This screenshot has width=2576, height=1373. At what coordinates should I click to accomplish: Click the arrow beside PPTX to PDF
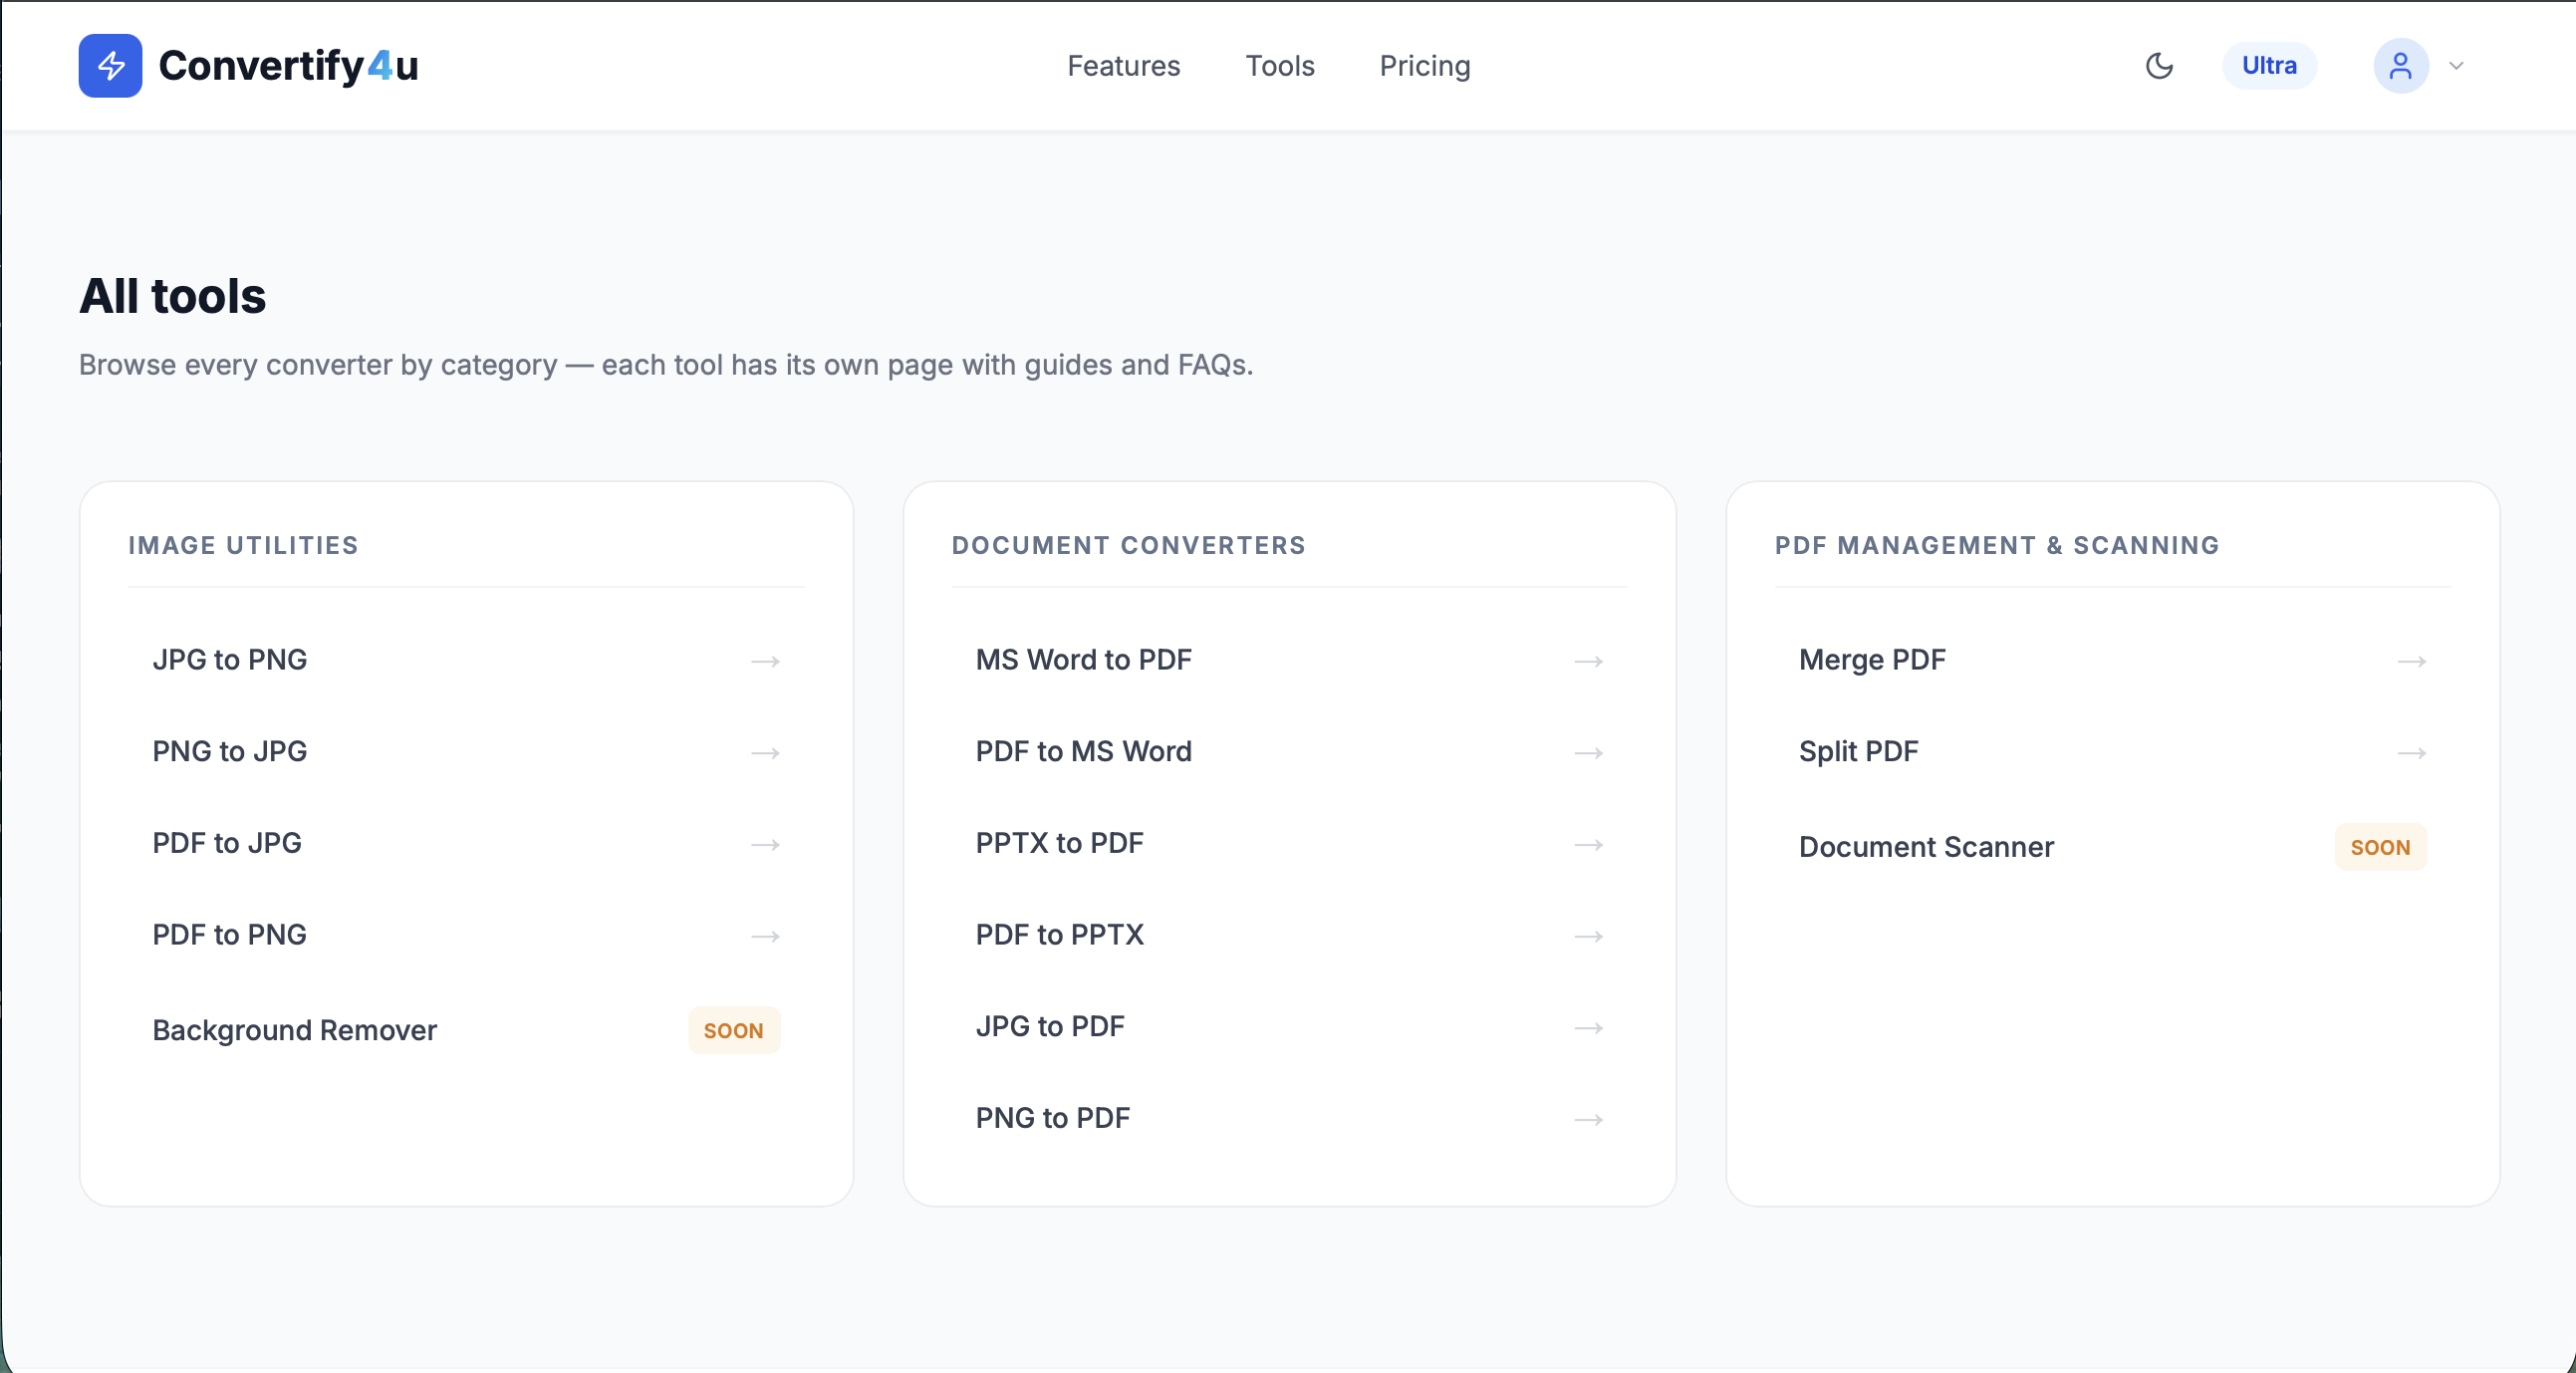pos(1588,845)
